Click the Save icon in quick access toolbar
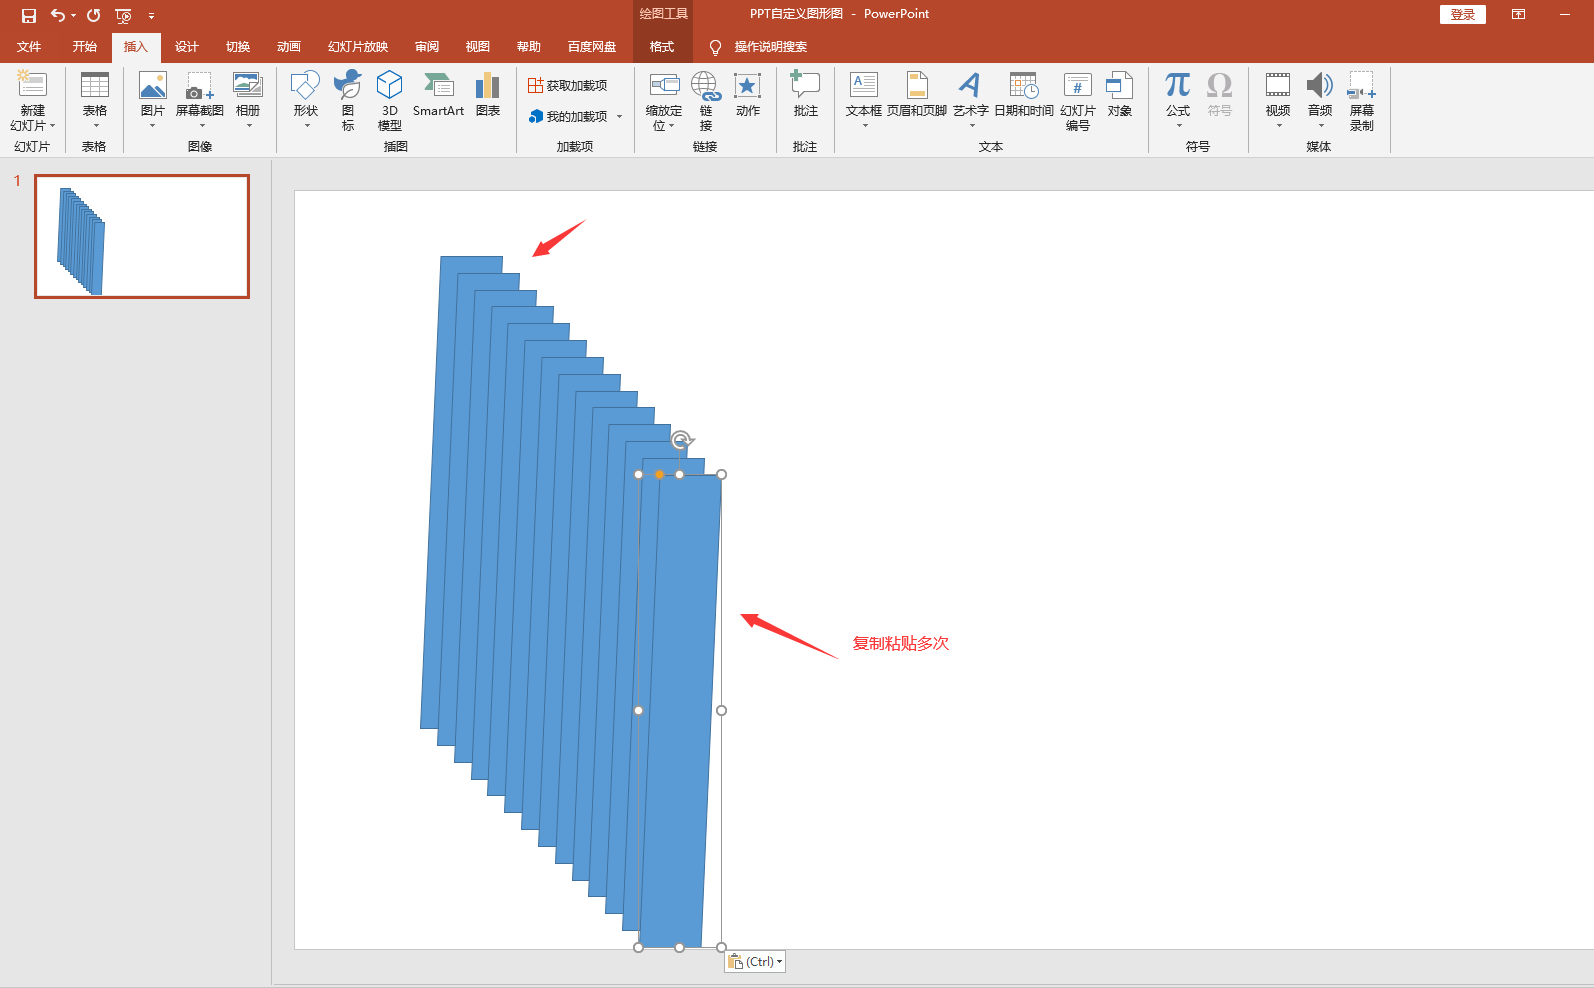Screen dimensions: 1594x988 pos(29,15)
